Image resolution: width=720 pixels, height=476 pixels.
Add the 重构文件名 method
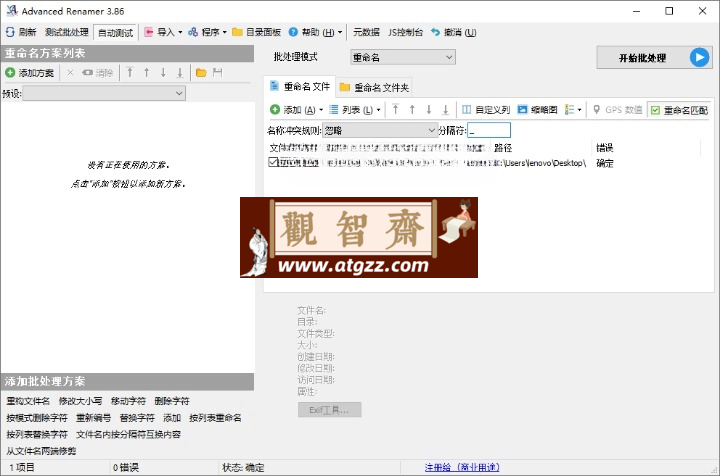point(28,401)
